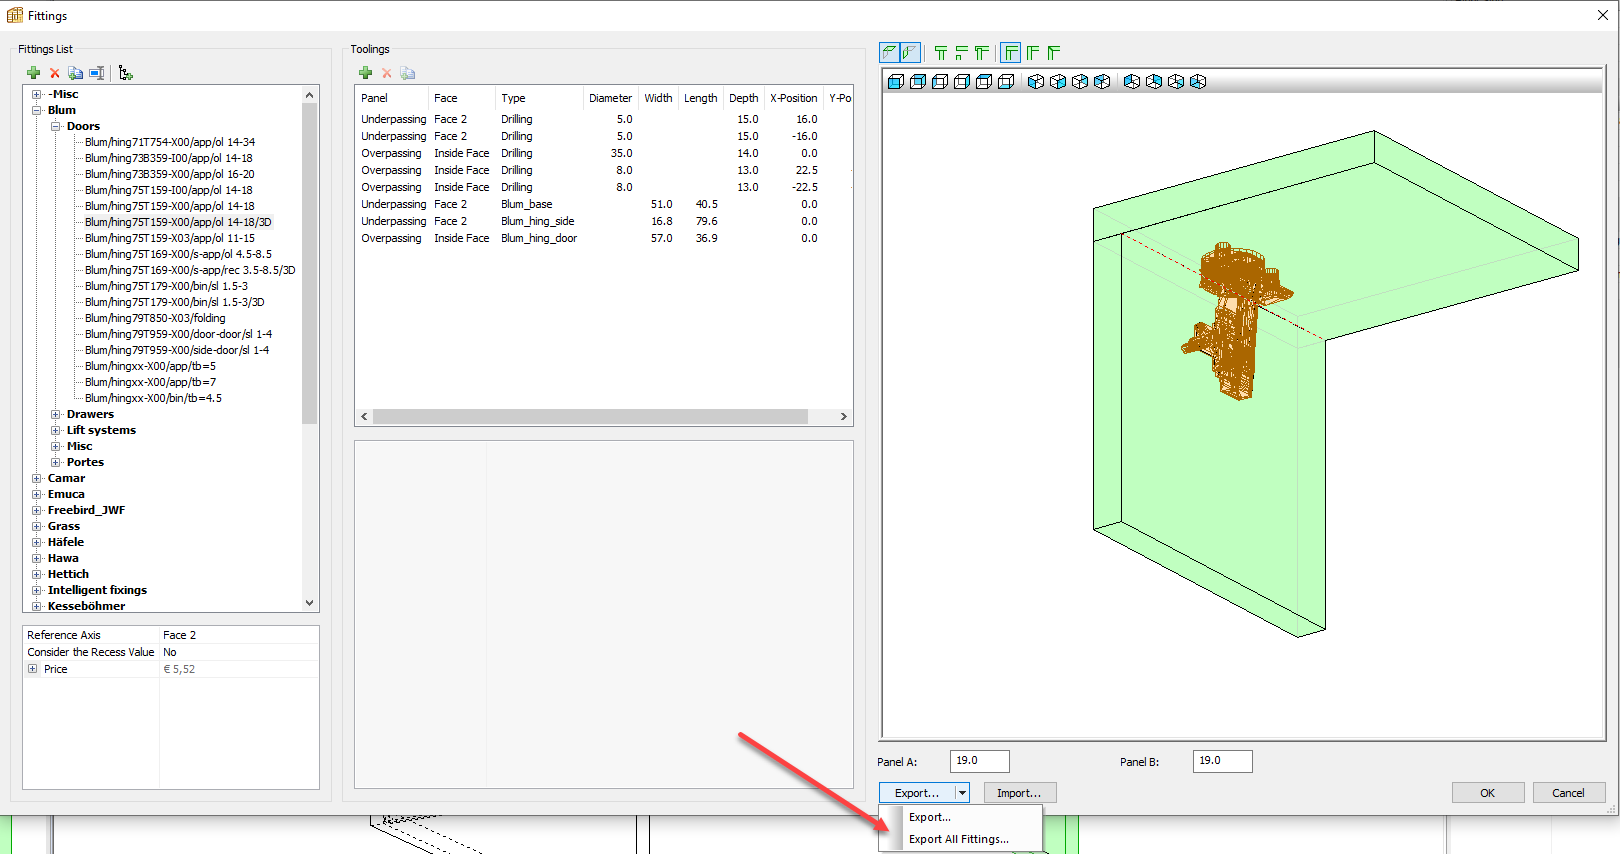Add a new fitting to Fittings List

click(34, 73)
